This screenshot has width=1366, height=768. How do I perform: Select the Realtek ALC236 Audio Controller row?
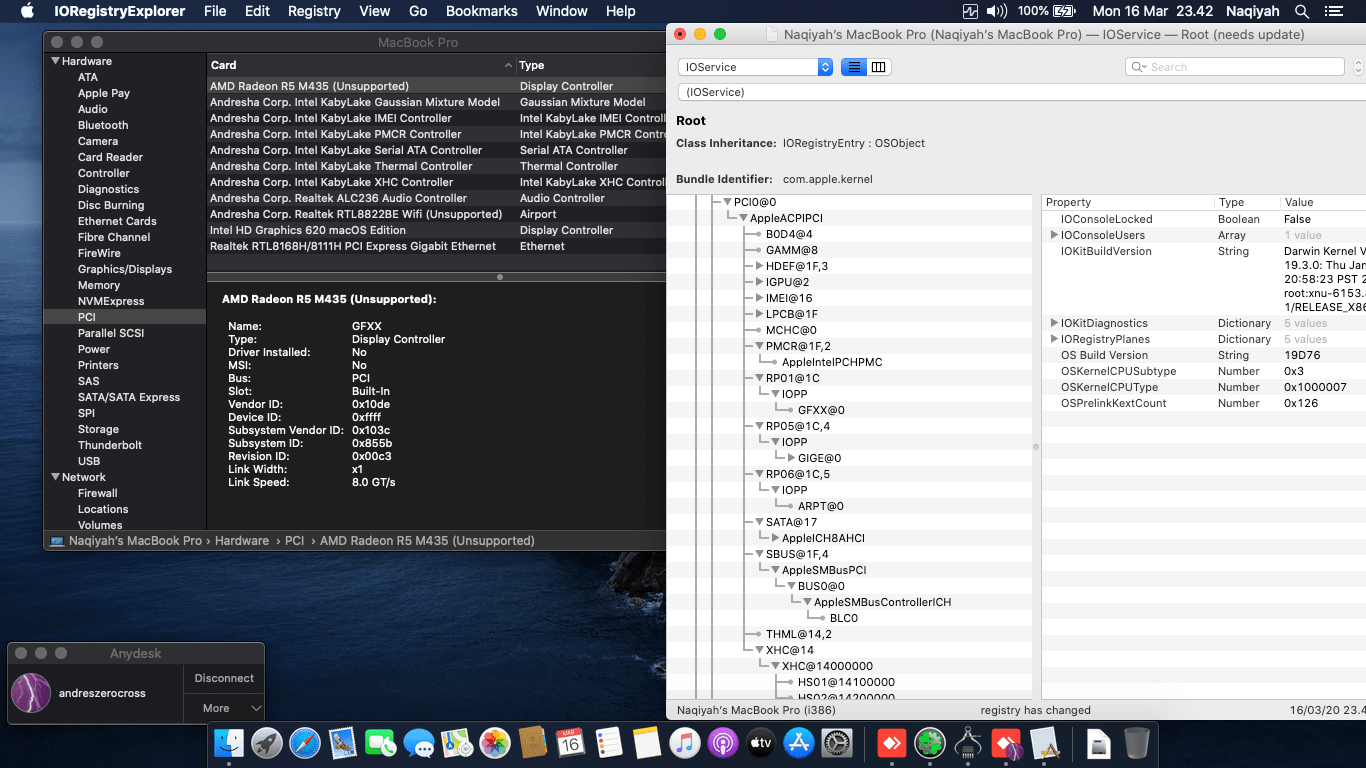[x=436, y=198]
